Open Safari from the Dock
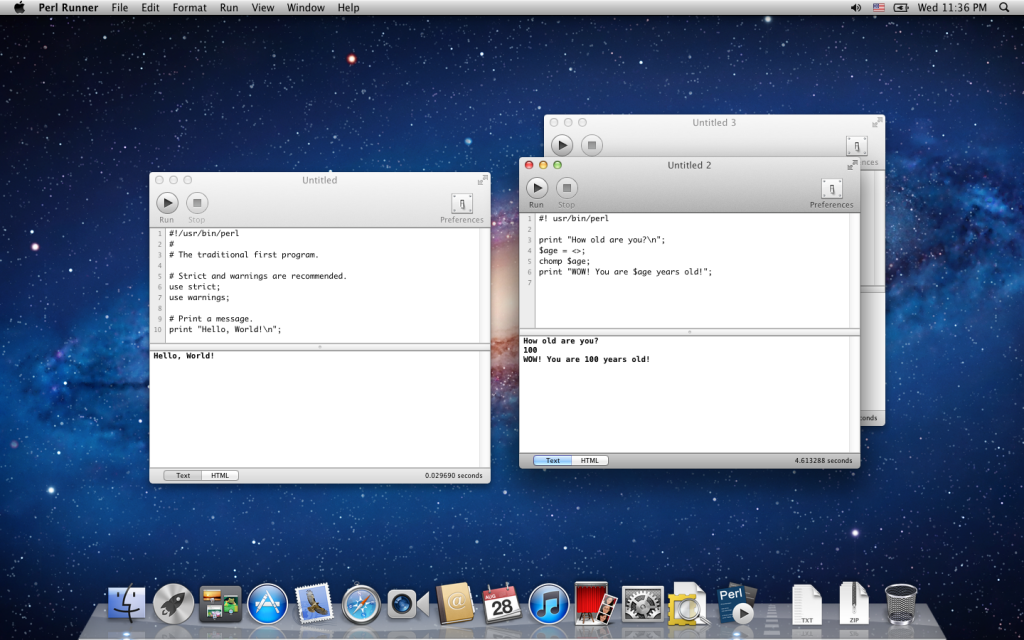 [x=361, y=604]
